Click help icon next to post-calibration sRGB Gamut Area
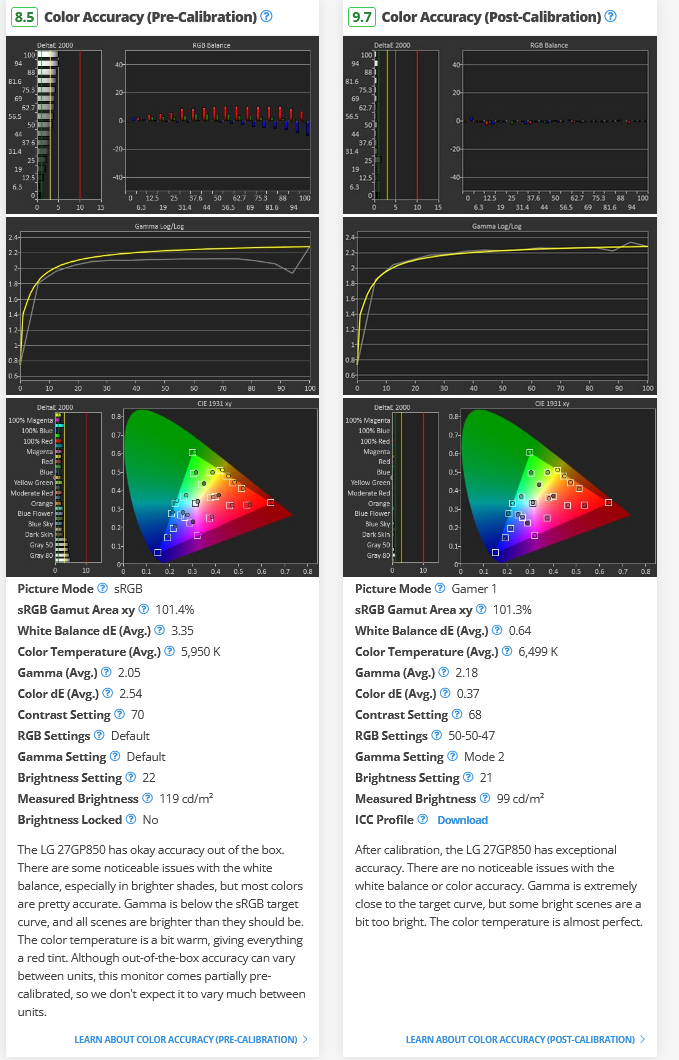Screen dimensions: 679x1060 tap(481, 609)
